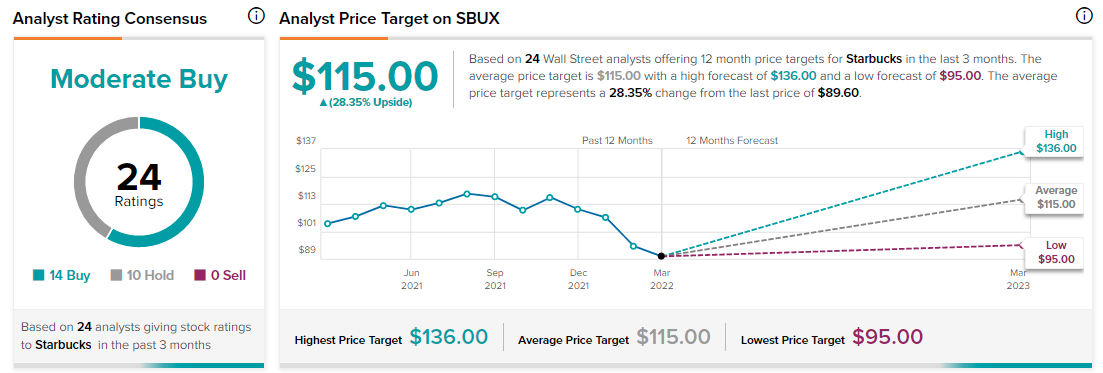Click the High $136.00 forecast label
Screen dimensions: 1103x373
click(x=1055, y=141)
